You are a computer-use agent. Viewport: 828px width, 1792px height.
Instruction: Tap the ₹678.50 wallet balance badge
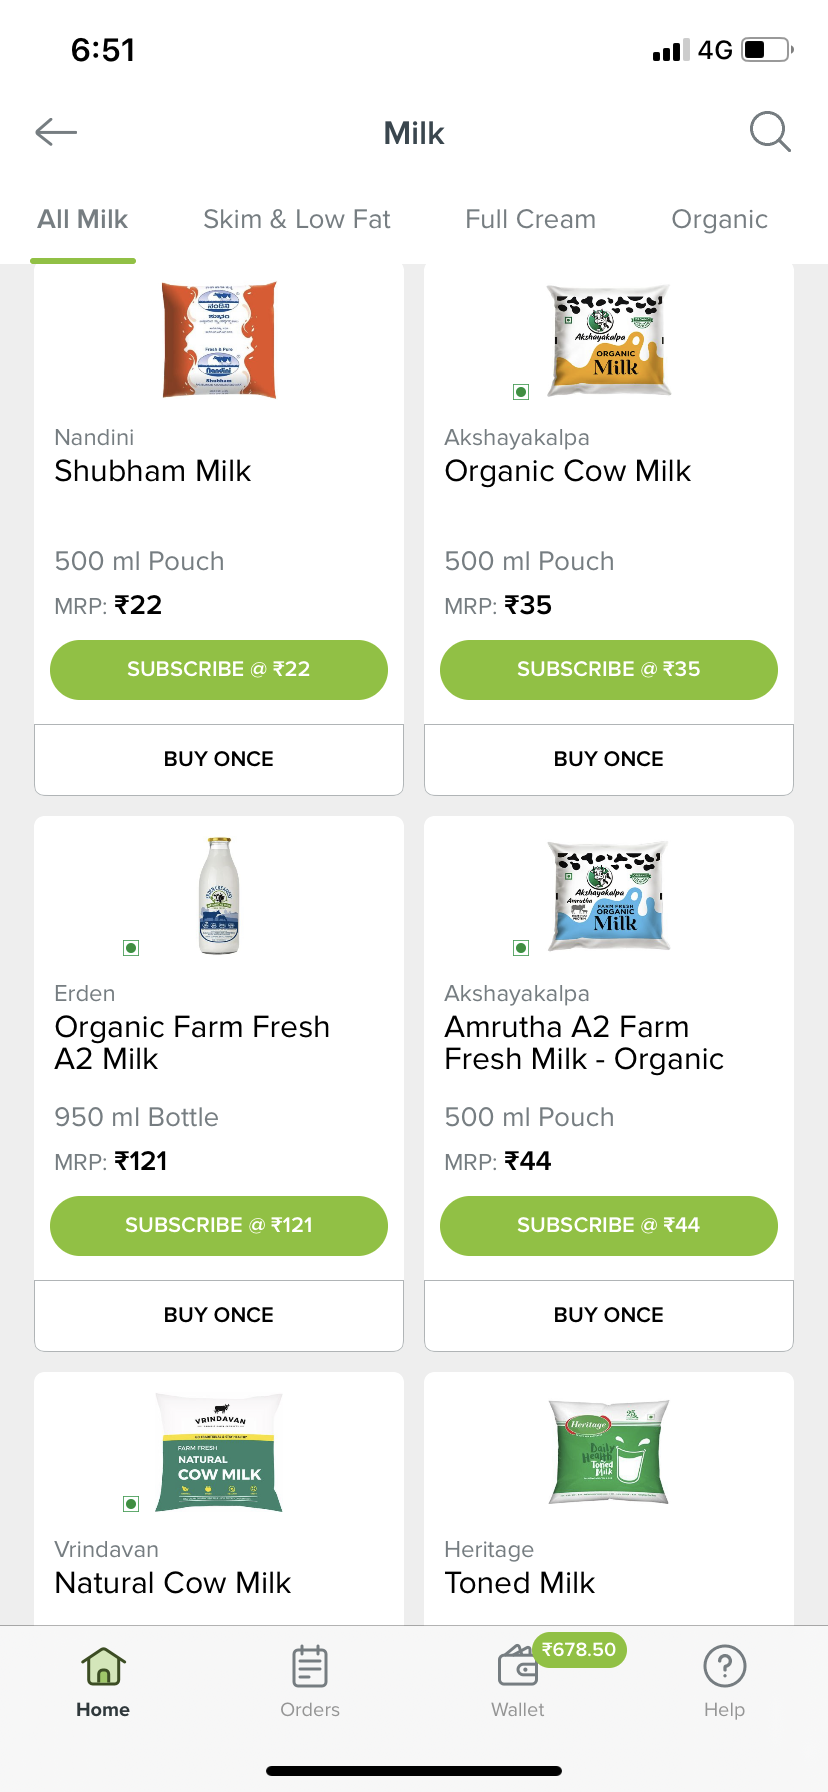579,1649
